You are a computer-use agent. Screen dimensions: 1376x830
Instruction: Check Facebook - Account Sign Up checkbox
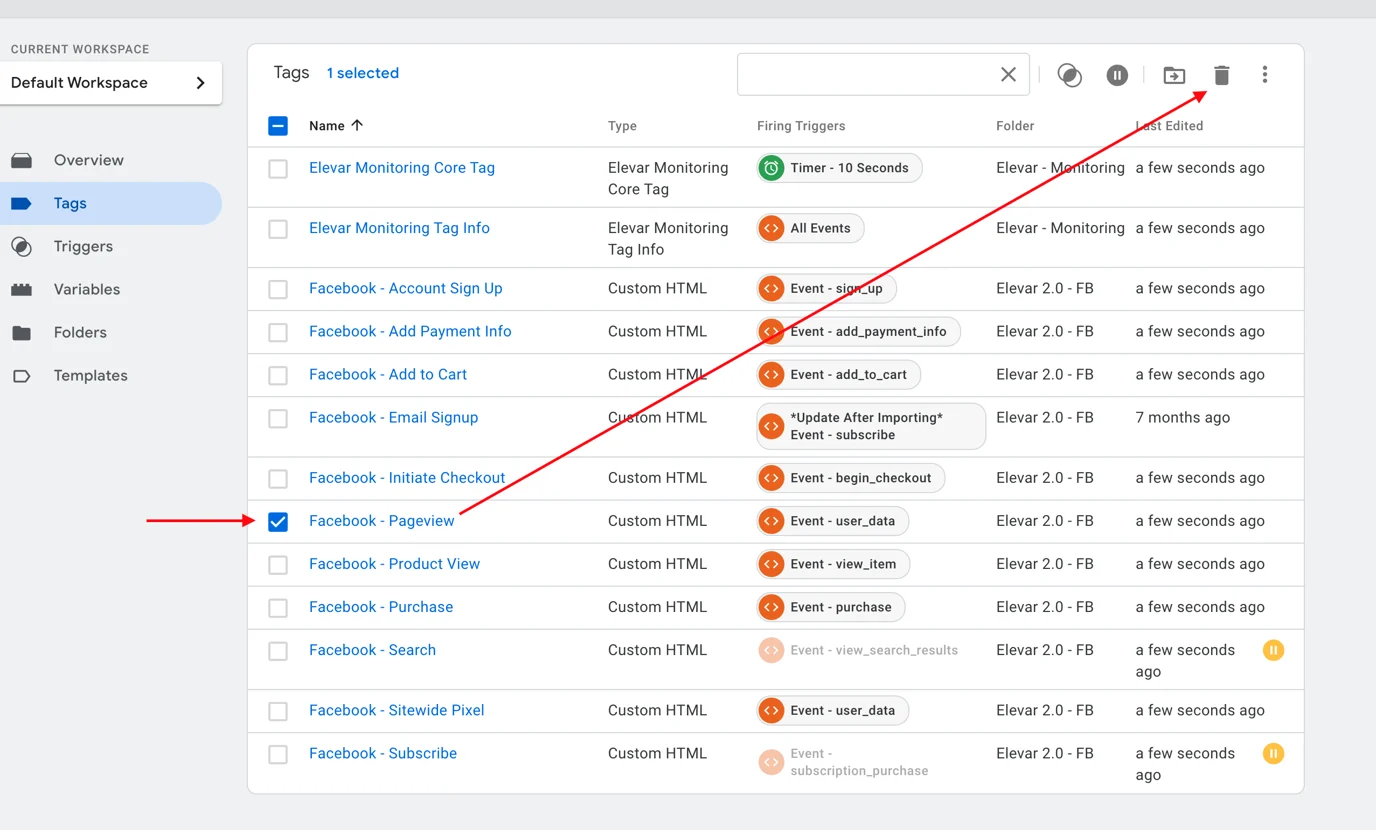click(278, 289)
